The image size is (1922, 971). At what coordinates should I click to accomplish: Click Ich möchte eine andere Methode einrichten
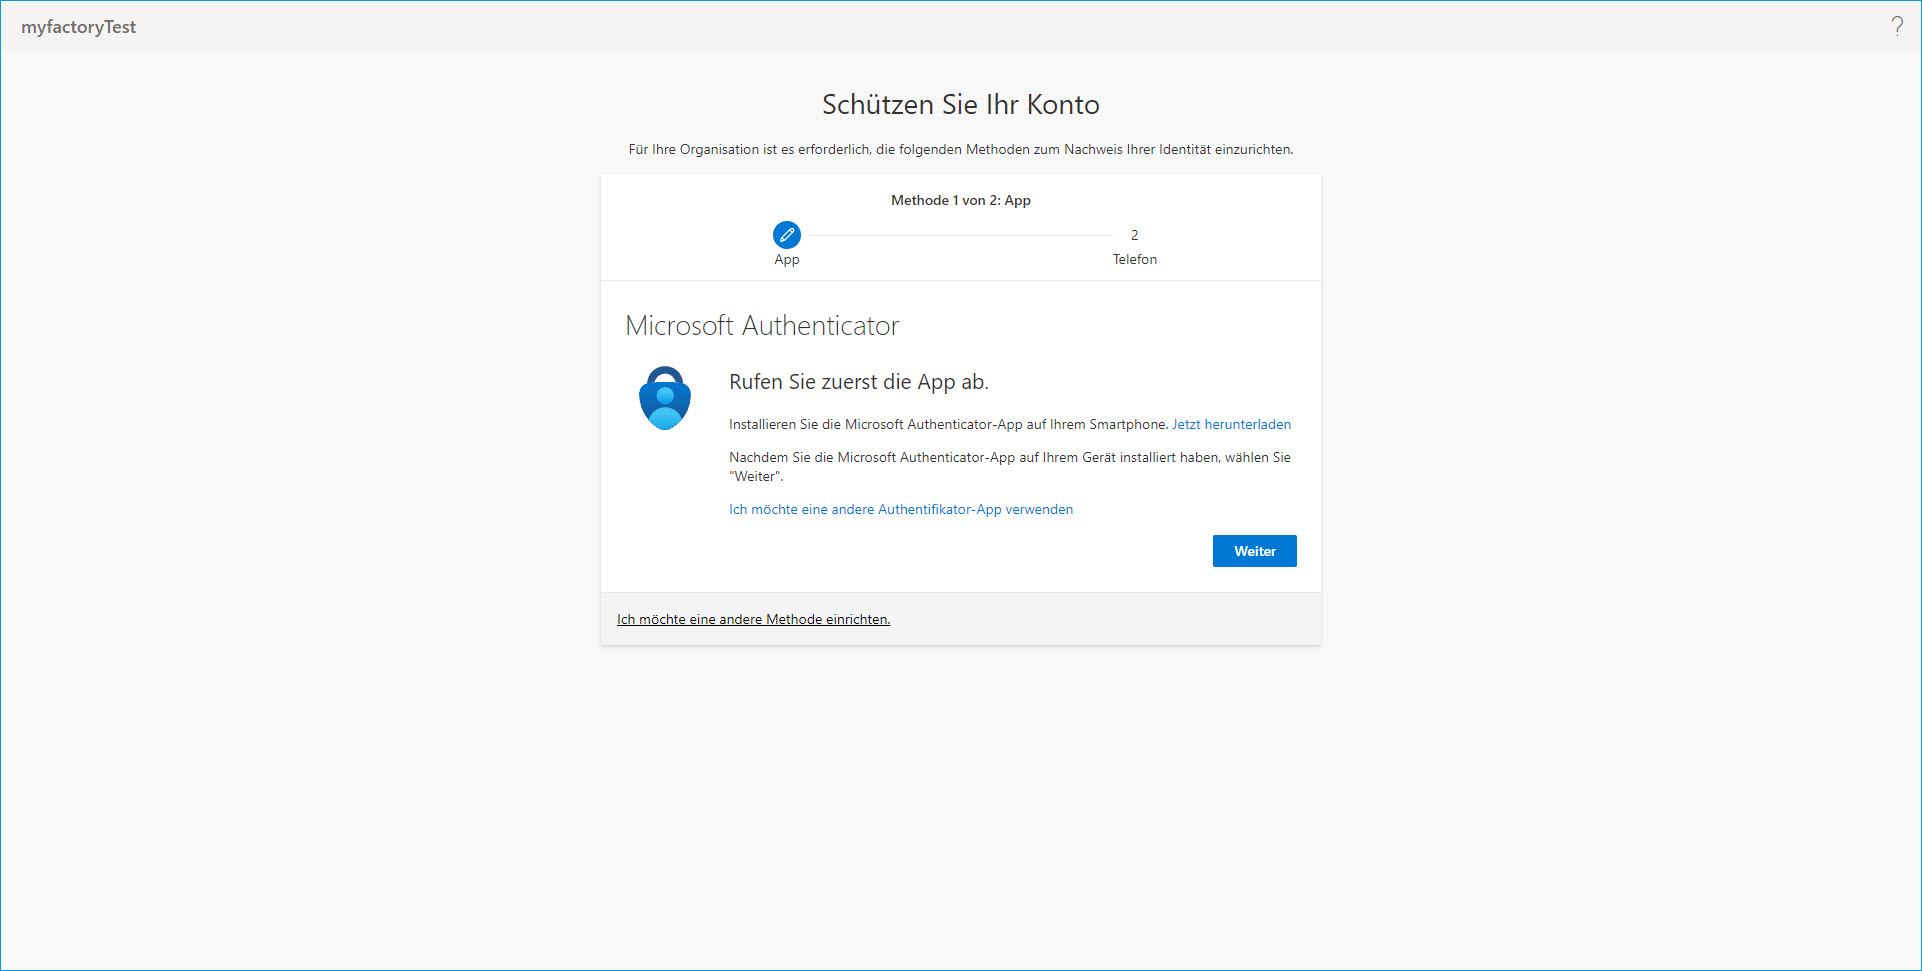(x=753, y=619)
